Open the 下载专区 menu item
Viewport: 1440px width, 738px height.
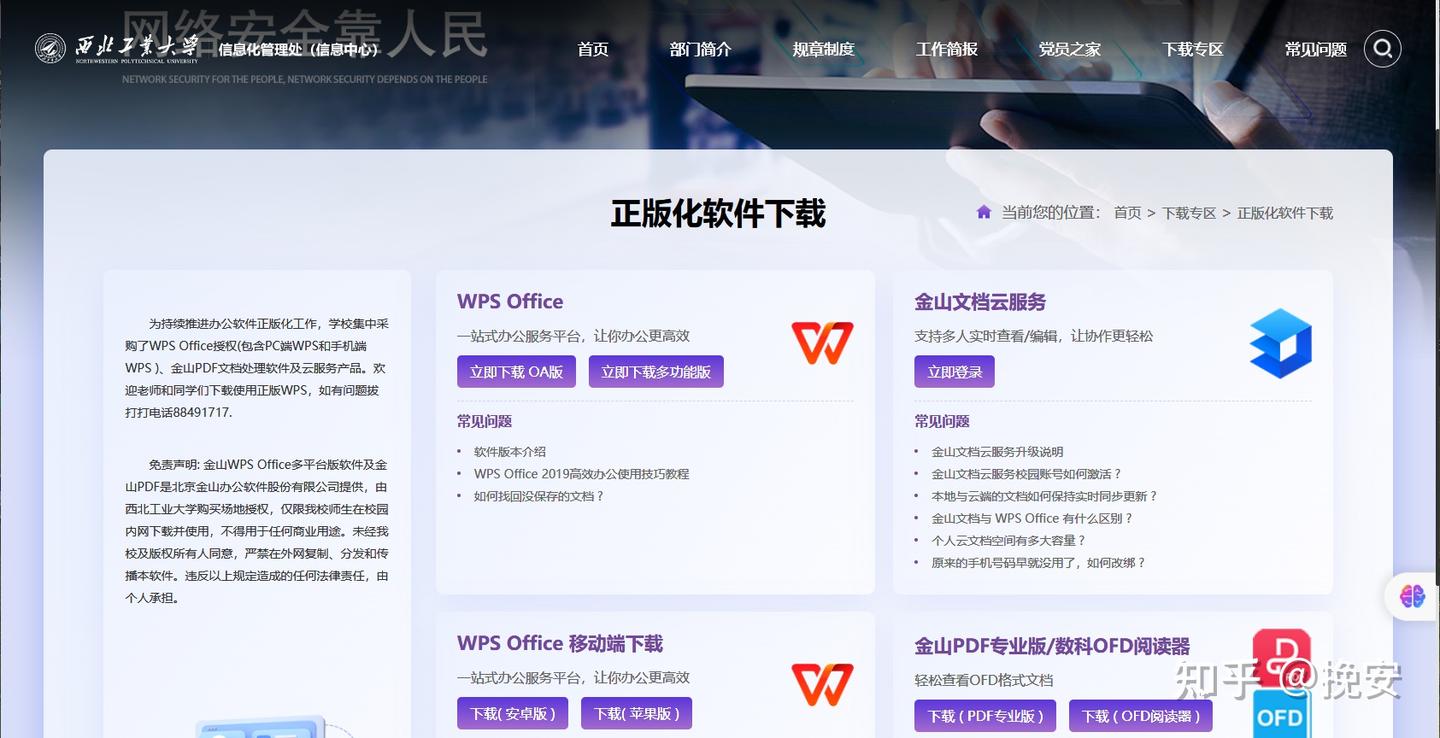pos(1192,49)
